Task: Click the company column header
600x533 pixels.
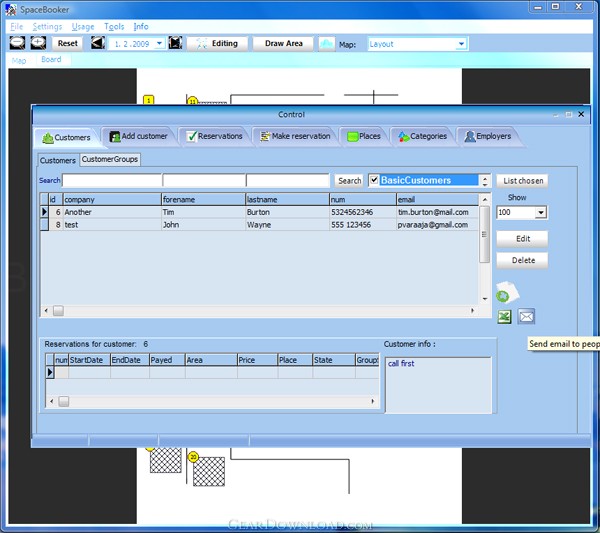Action: click(112, 199)
